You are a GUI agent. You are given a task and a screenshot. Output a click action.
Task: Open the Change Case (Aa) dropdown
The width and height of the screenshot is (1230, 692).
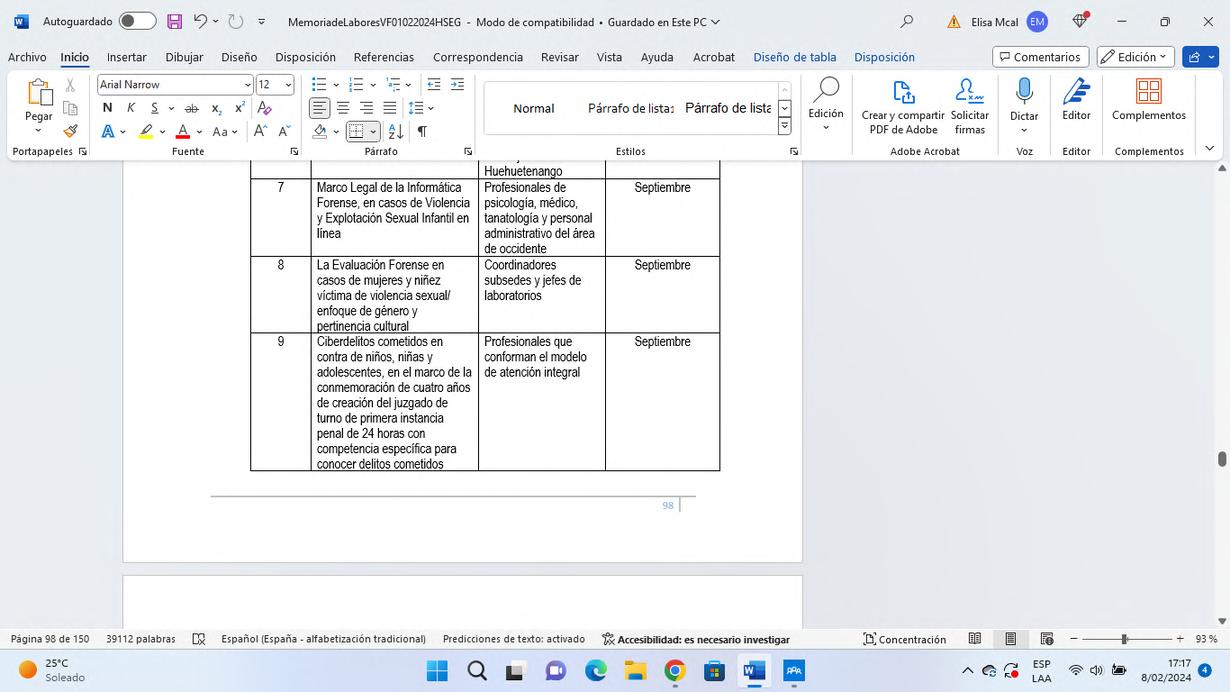[226, 131]
